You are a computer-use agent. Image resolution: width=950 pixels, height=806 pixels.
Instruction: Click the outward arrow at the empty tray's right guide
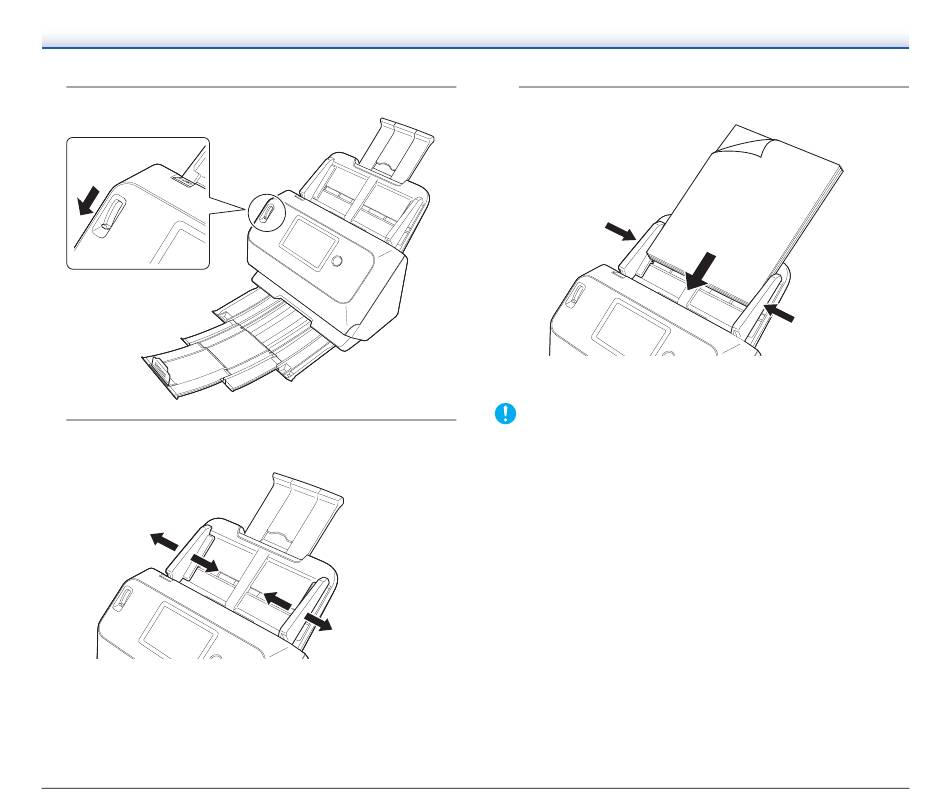click(x=318, y=622)
